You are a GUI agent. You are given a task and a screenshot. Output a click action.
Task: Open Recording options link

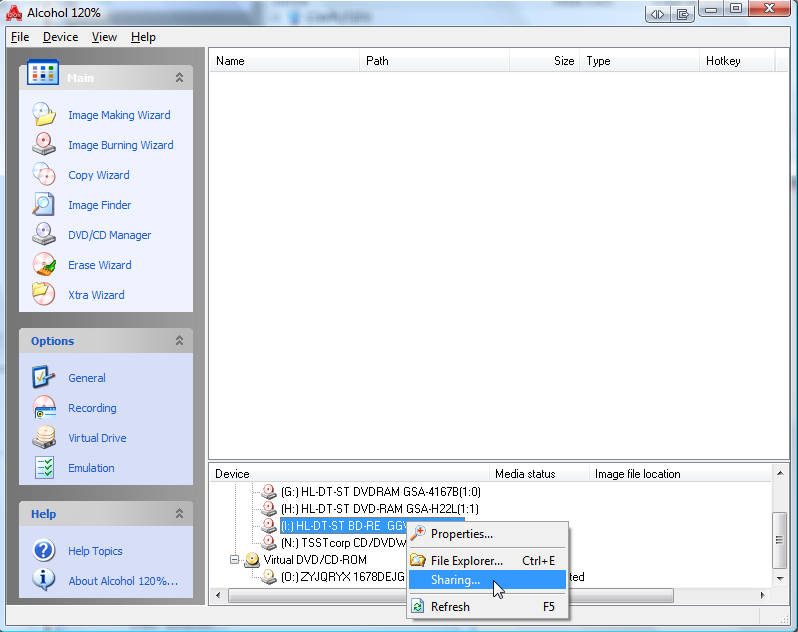coord(92,408)
